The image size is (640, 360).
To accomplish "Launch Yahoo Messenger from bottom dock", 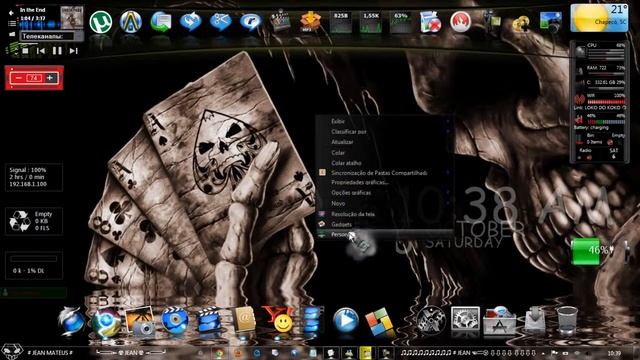I will pyautogui.click(x=278, y=319).
